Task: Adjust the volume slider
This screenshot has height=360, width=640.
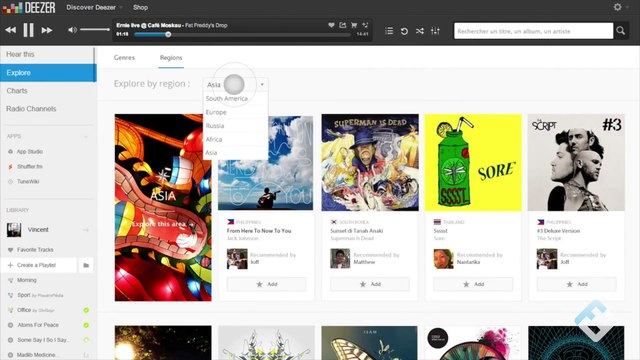Action: pyautogui.click(x=95, y=30)
